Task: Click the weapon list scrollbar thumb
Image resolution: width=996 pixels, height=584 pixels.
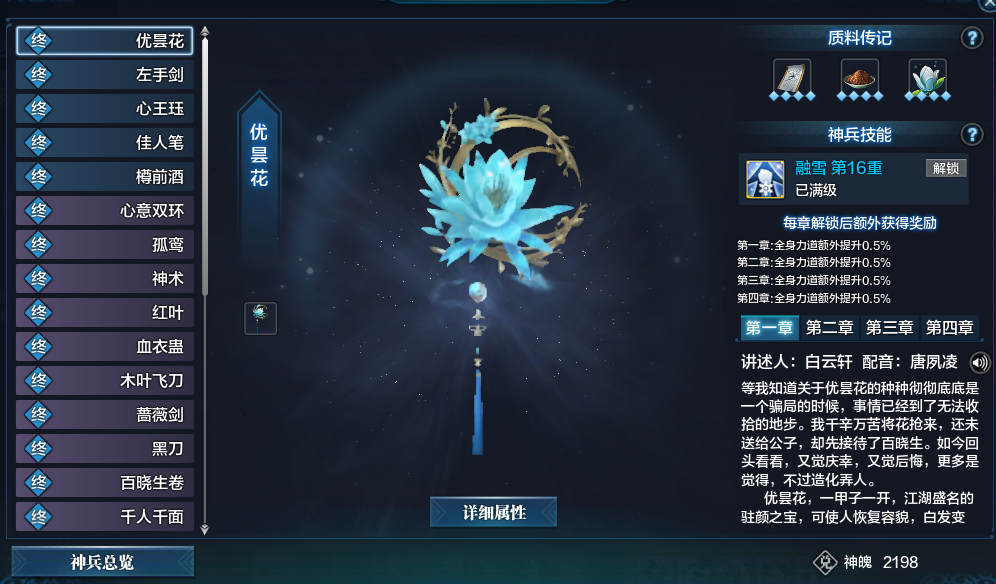Action: [205, 166]
